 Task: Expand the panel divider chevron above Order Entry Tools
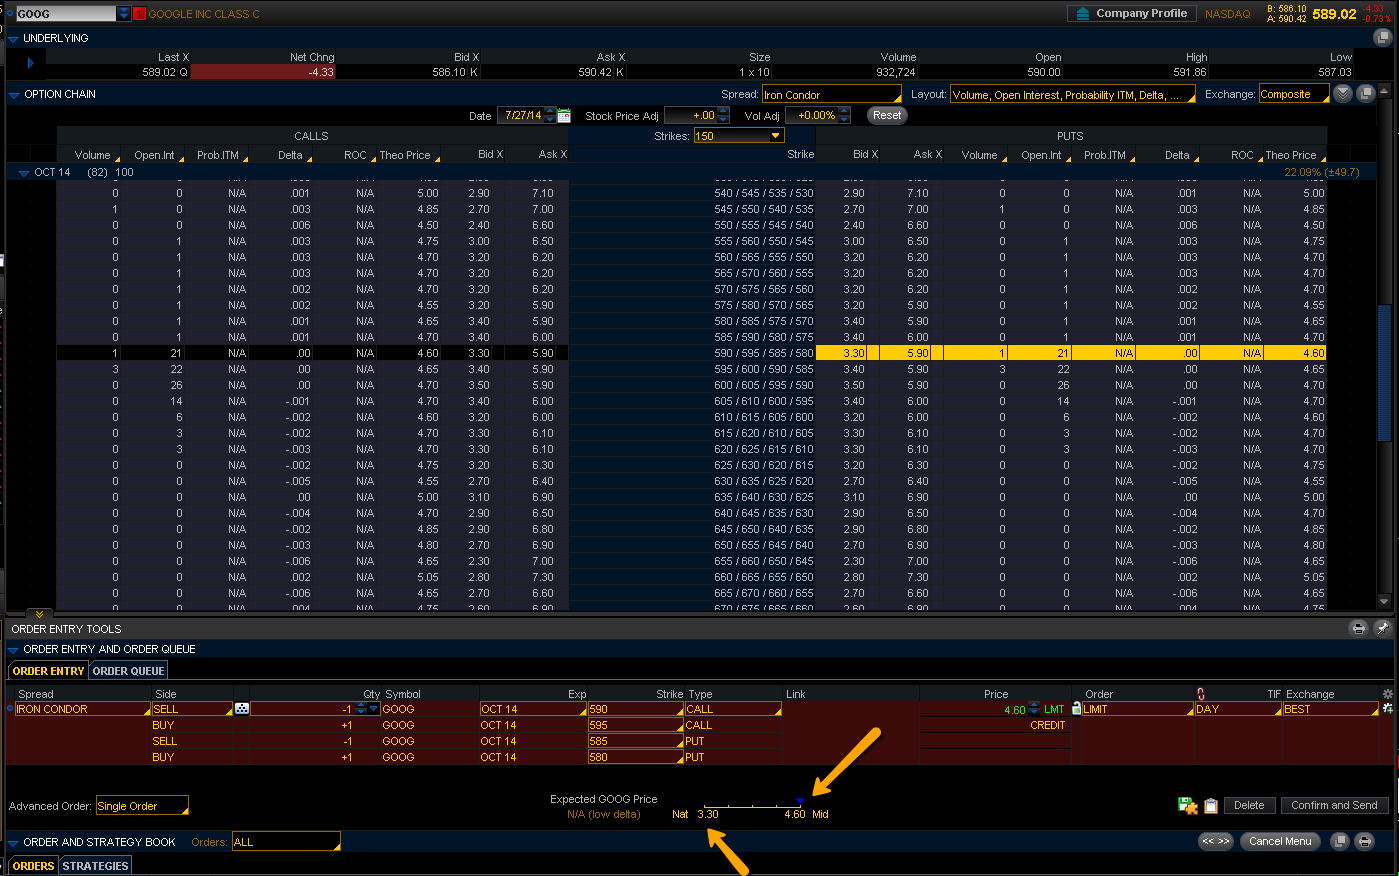(38, 614)
